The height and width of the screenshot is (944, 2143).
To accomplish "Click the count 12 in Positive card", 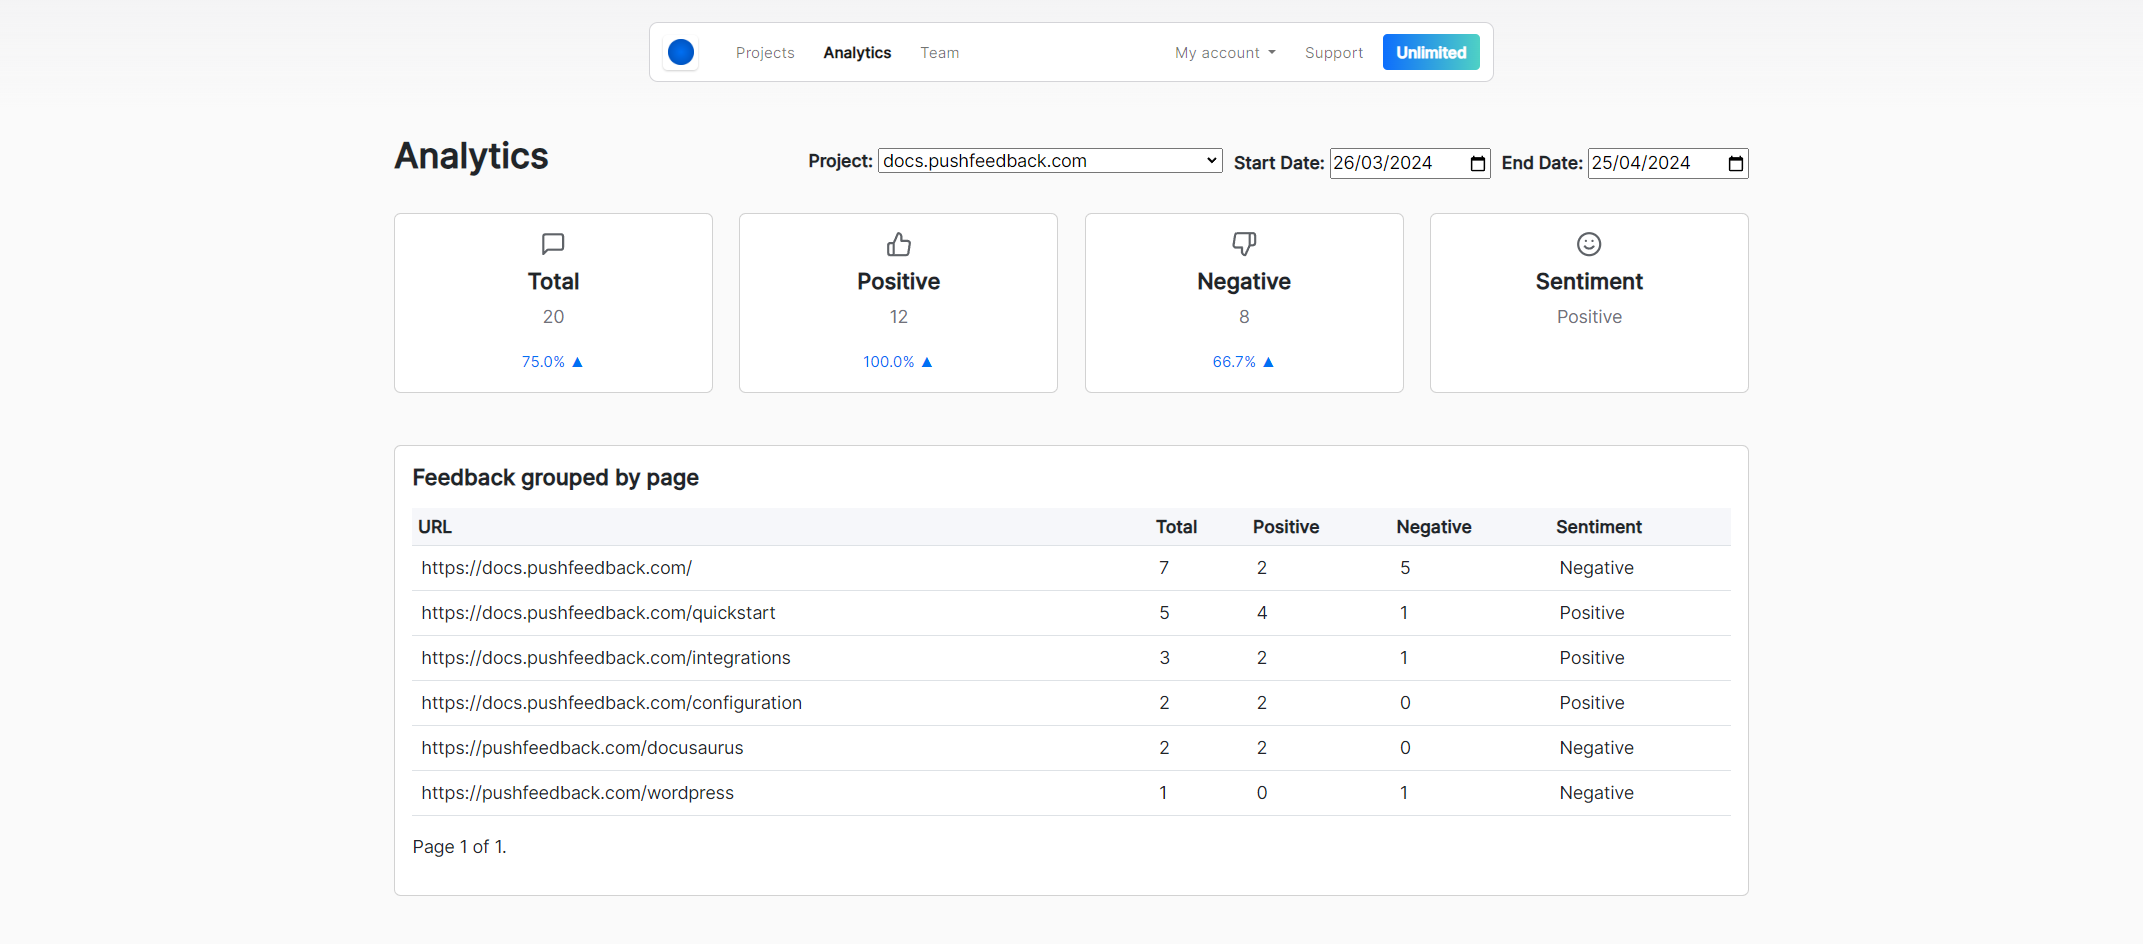I will pos(898,317).
